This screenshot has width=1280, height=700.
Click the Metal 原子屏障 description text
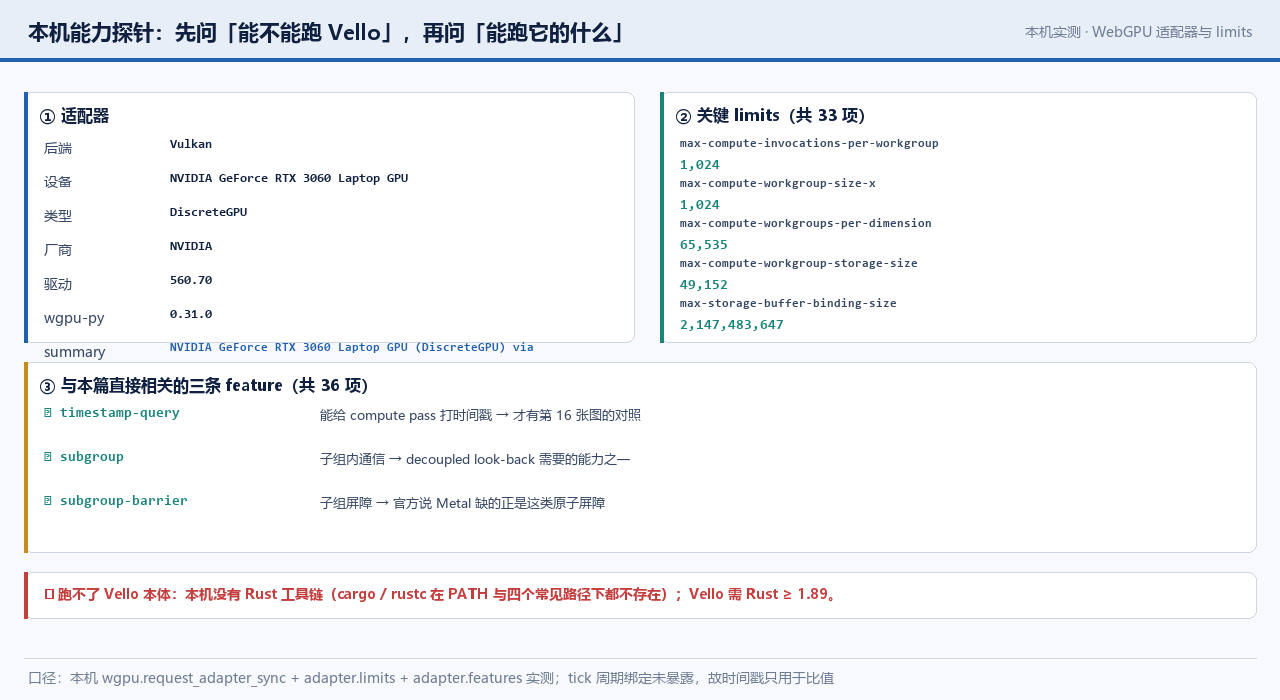[x=462, y=503]
